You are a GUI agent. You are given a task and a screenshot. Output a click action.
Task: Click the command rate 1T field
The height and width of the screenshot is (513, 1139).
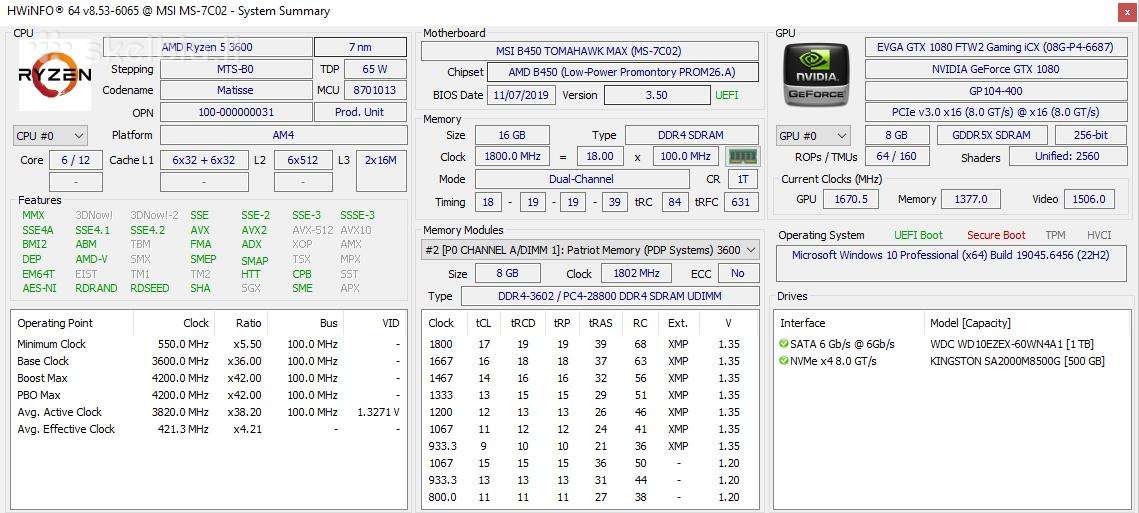pyautogui.click(x=743, y=179)
